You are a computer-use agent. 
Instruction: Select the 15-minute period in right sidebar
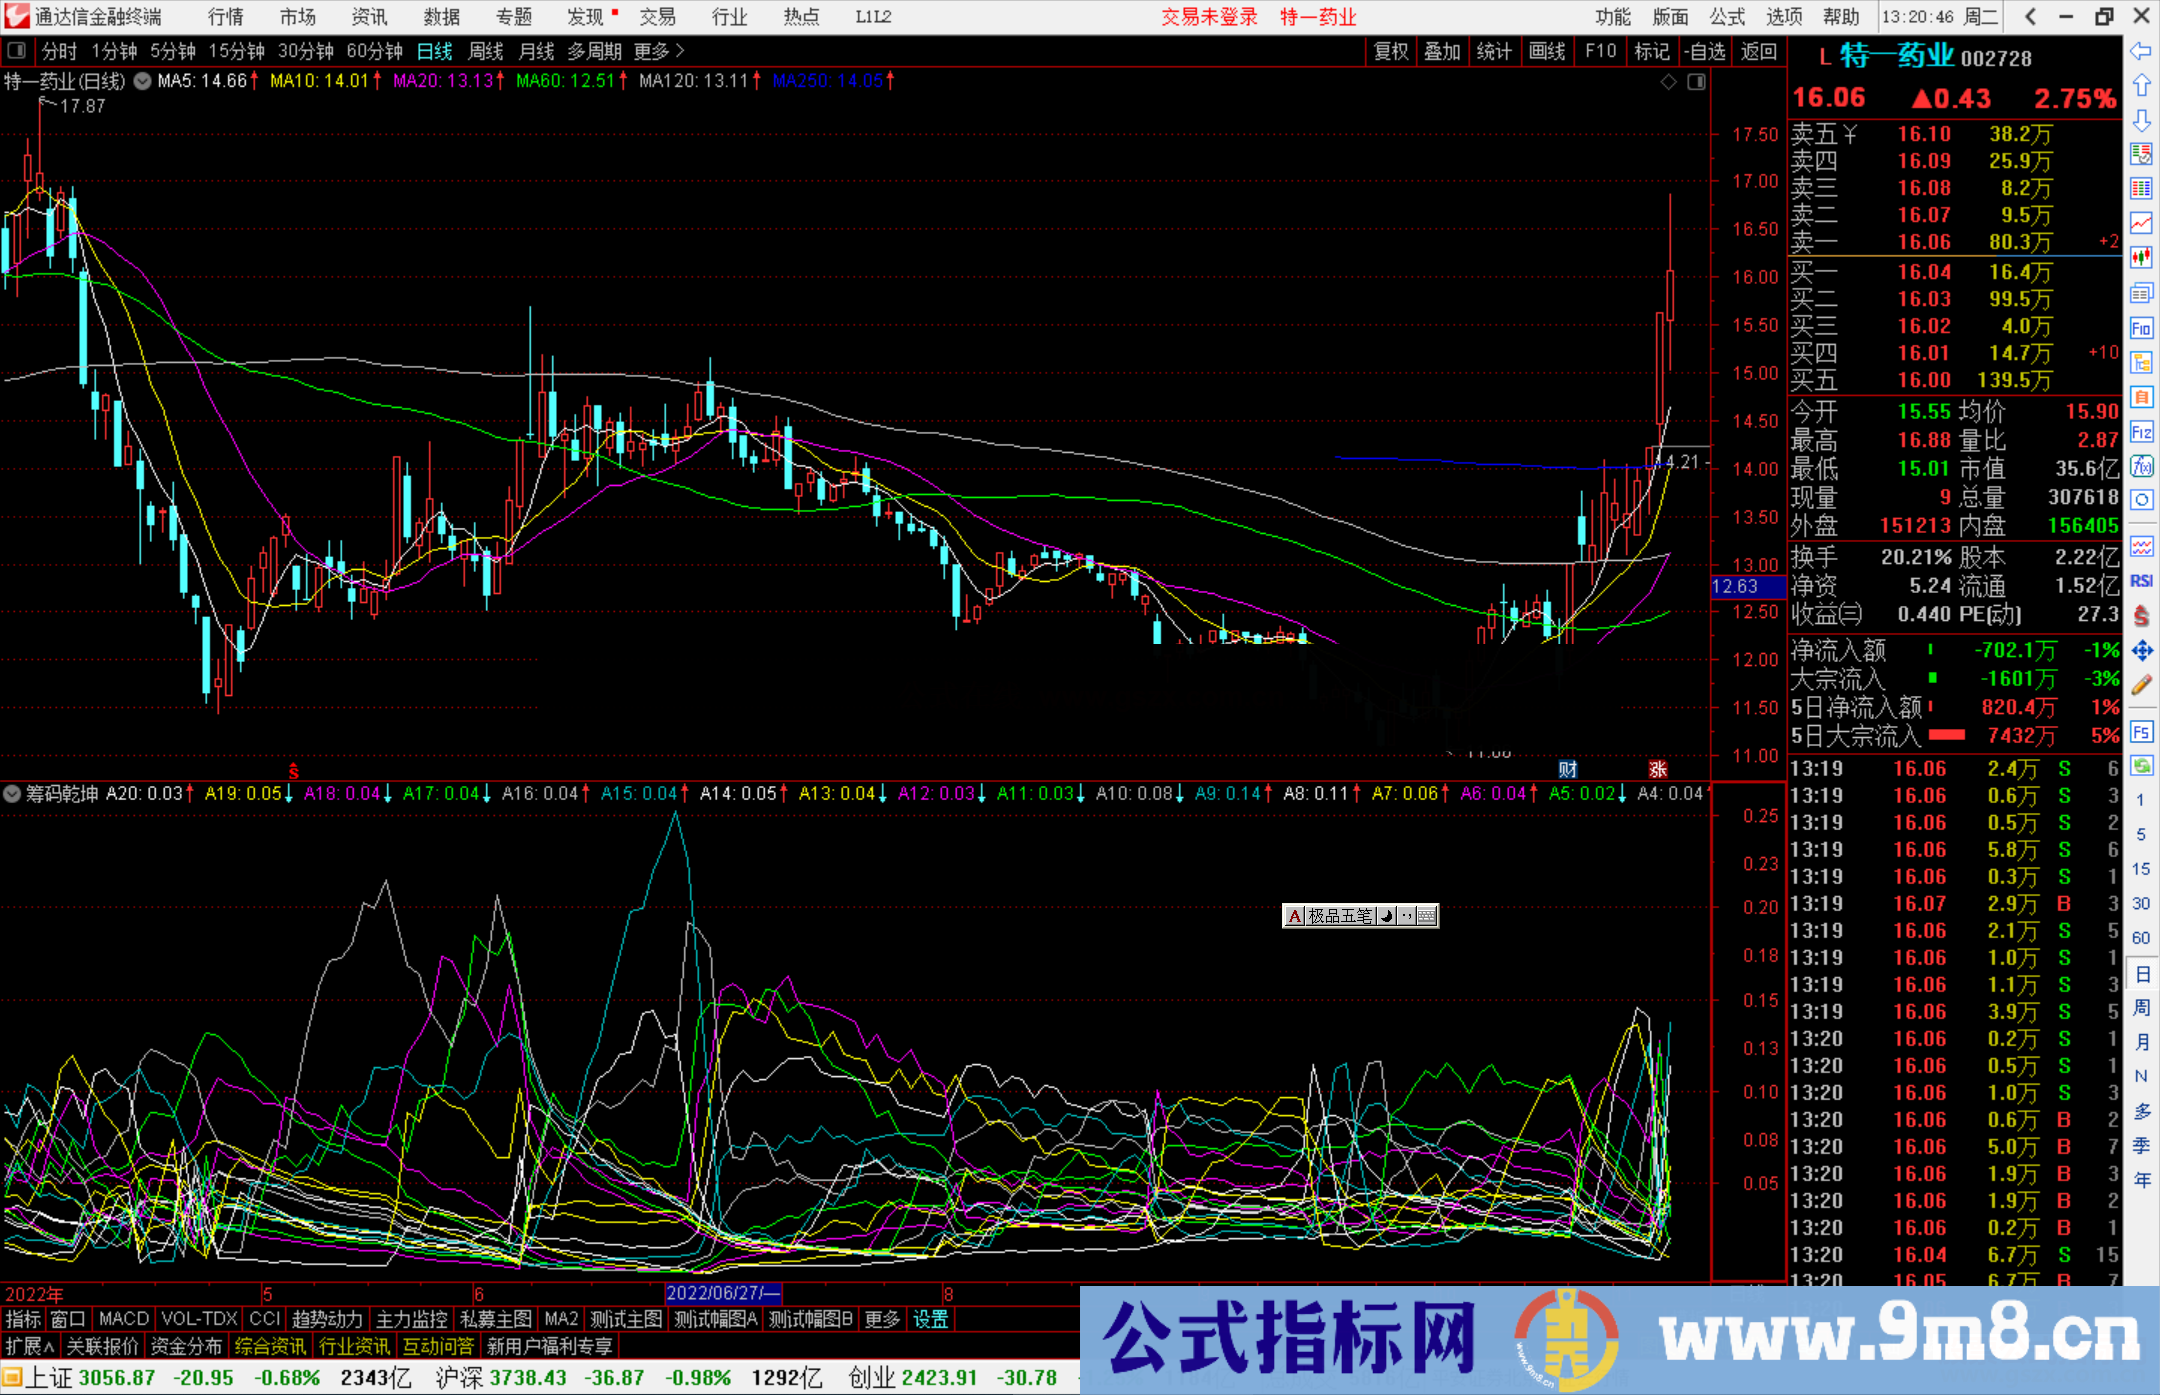pos(2140,868)
